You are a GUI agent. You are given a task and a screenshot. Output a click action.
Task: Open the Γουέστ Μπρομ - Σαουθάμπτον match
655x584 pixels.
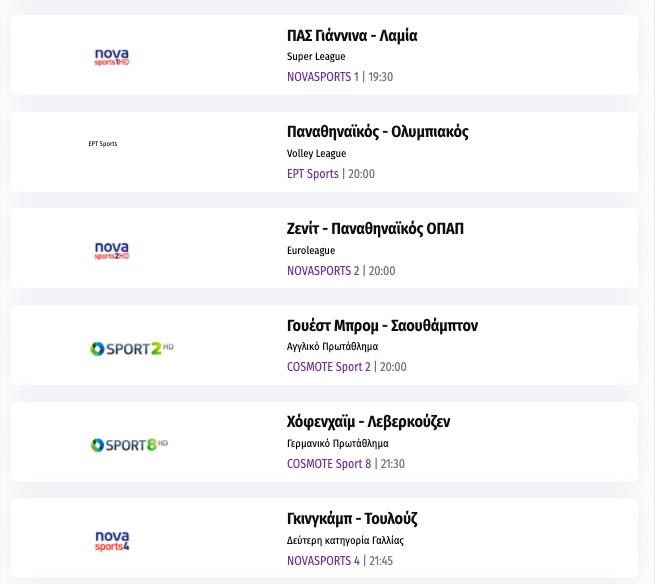[x=382, y=326]
